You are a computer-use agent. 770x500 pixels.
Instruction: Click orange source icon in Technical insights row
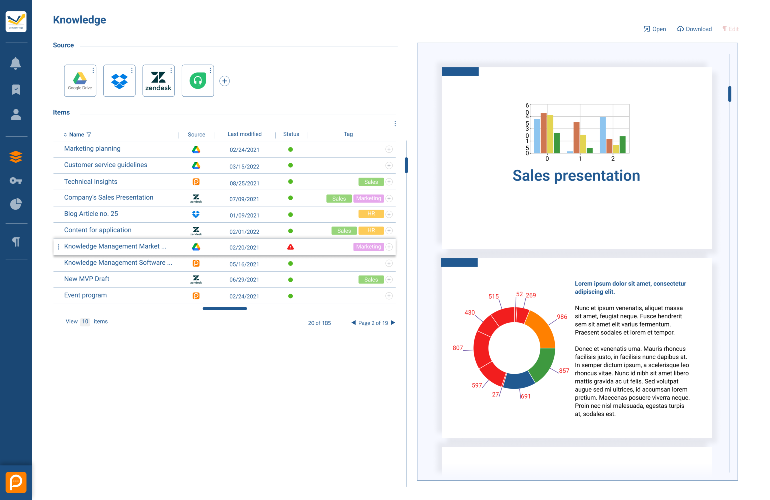coord(196,182)
